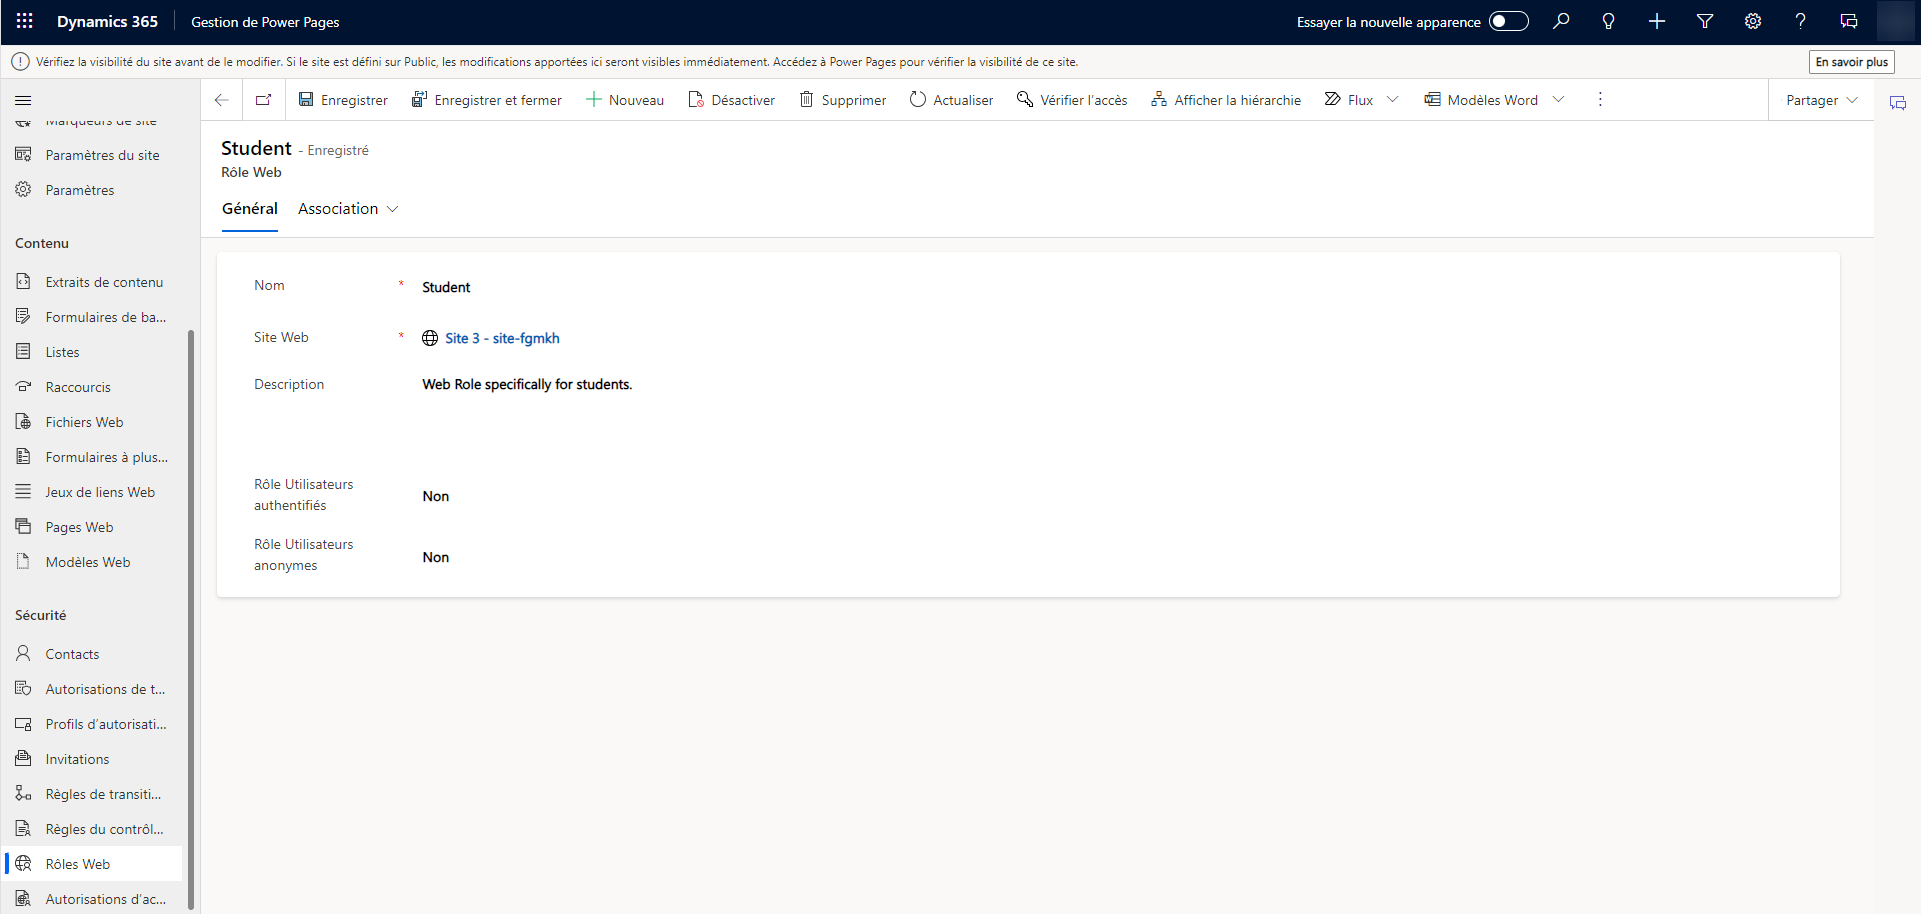Viewport: 1921px width, 914px height.
Task: Open record in a new window icon
Action: click(x=264, y=100)
